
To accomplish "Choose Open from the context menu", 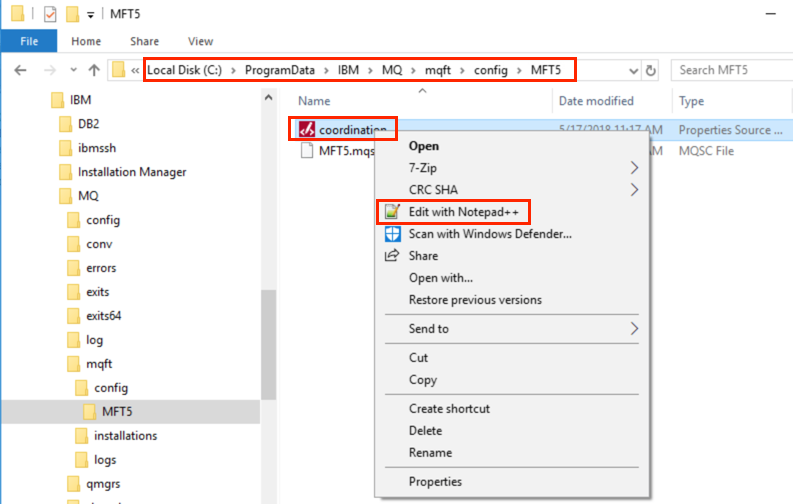I will click(x=424, y=146).
